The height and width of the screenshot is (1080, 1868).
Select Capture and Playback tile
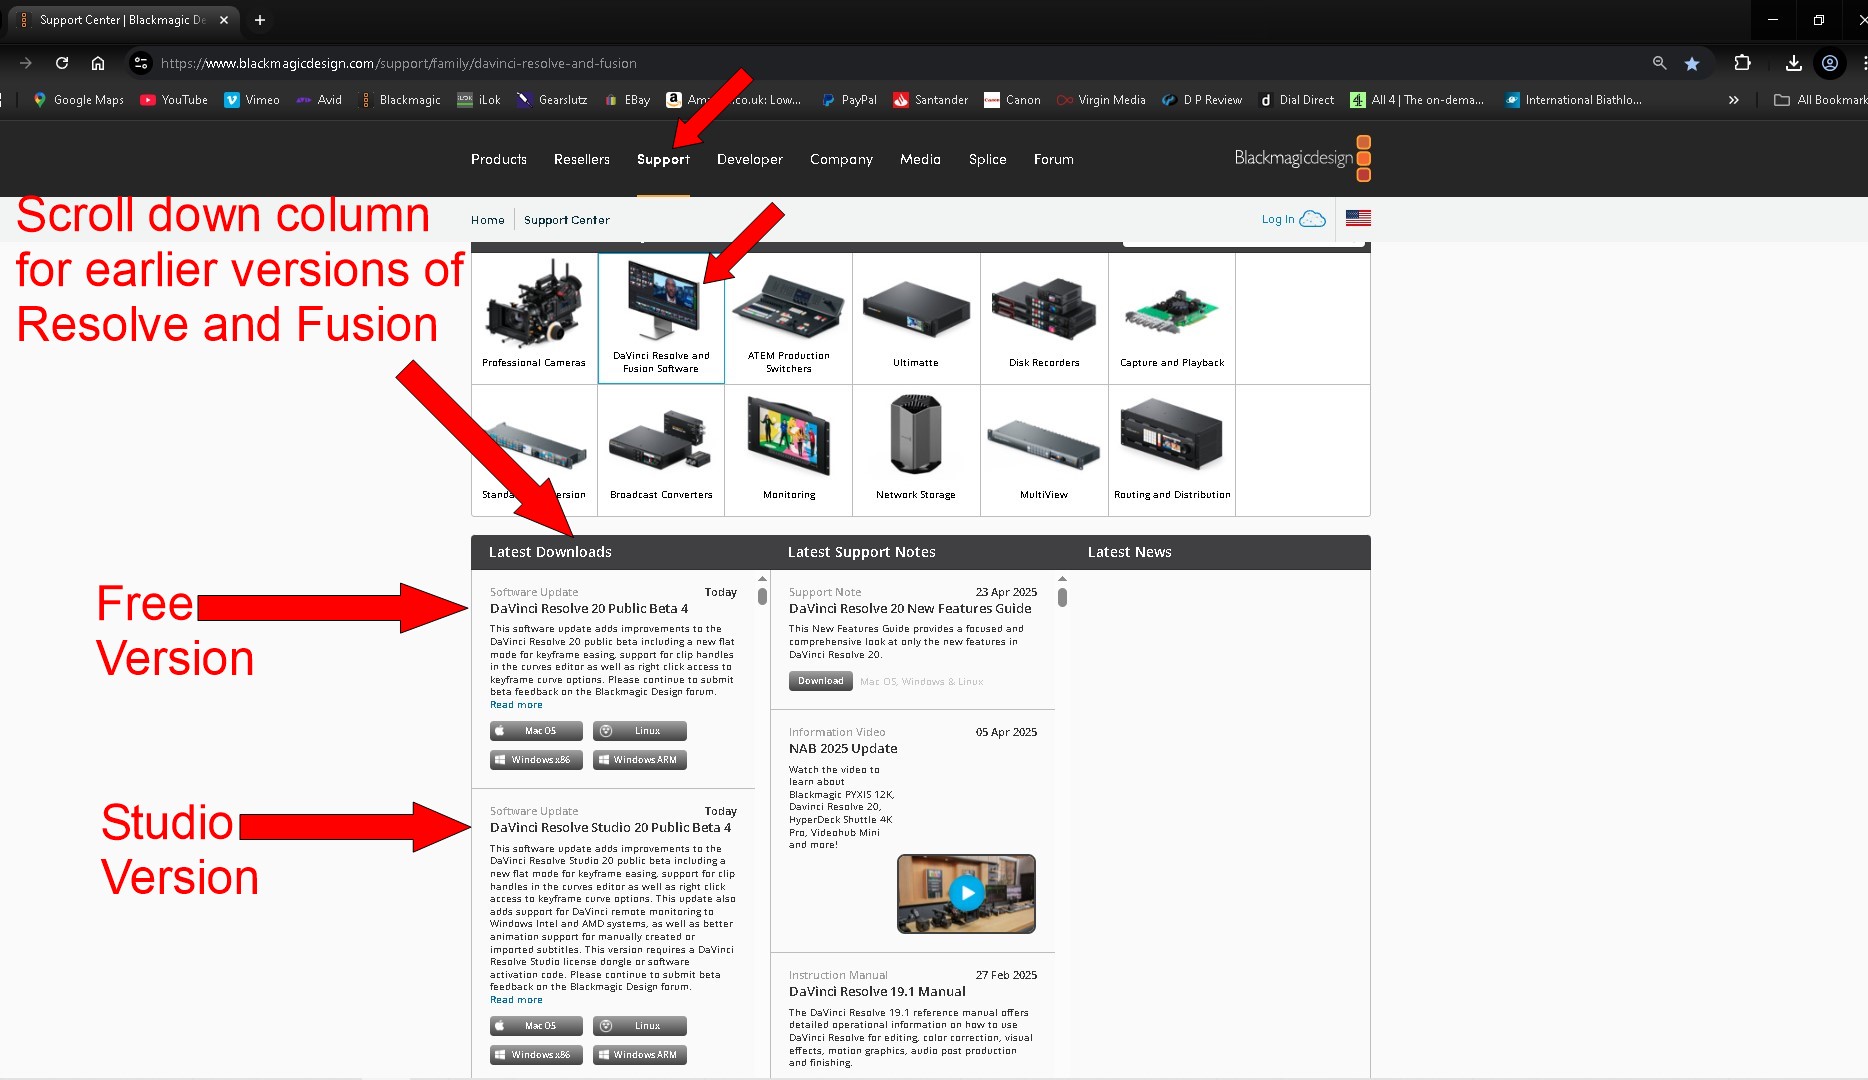1172,318
